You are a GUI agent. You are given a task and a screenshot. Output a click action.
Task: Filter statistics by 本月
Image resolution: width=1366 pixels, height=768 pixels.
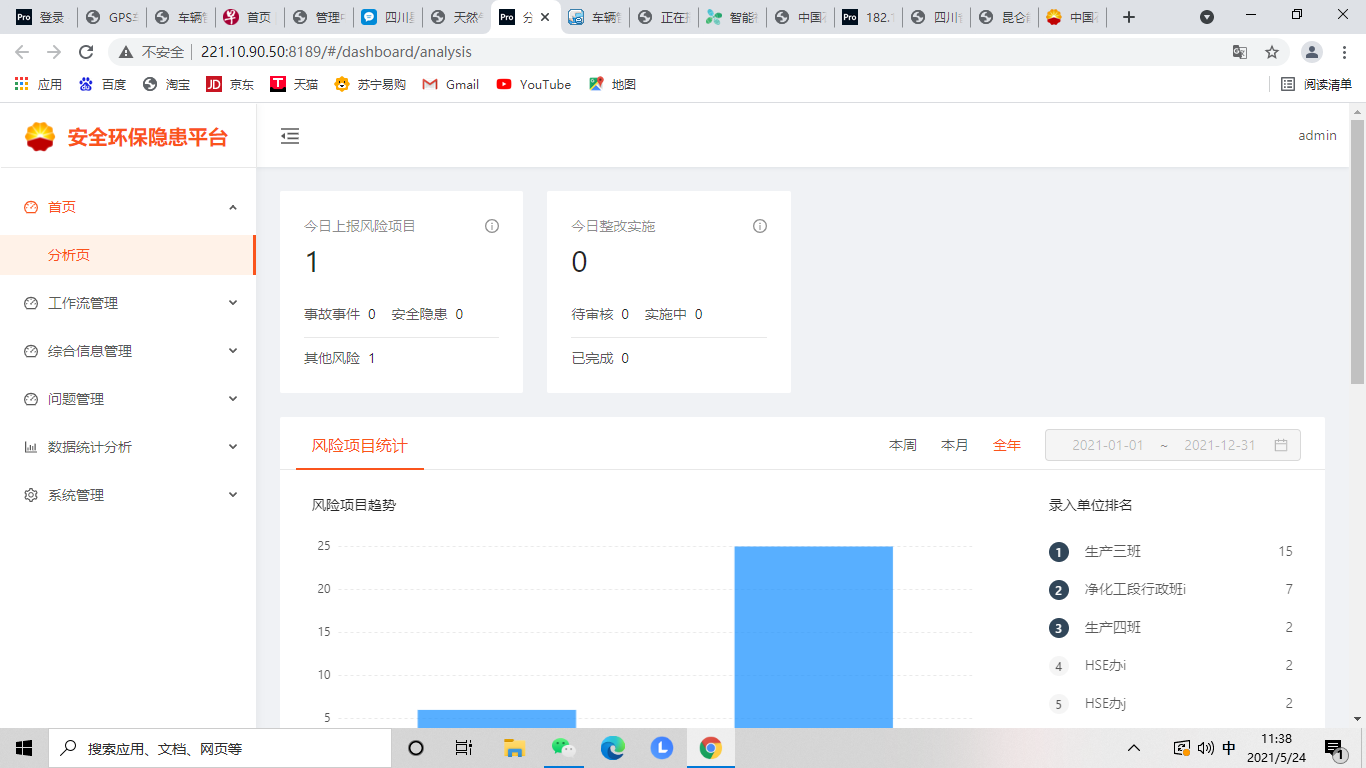click(955, 445)
